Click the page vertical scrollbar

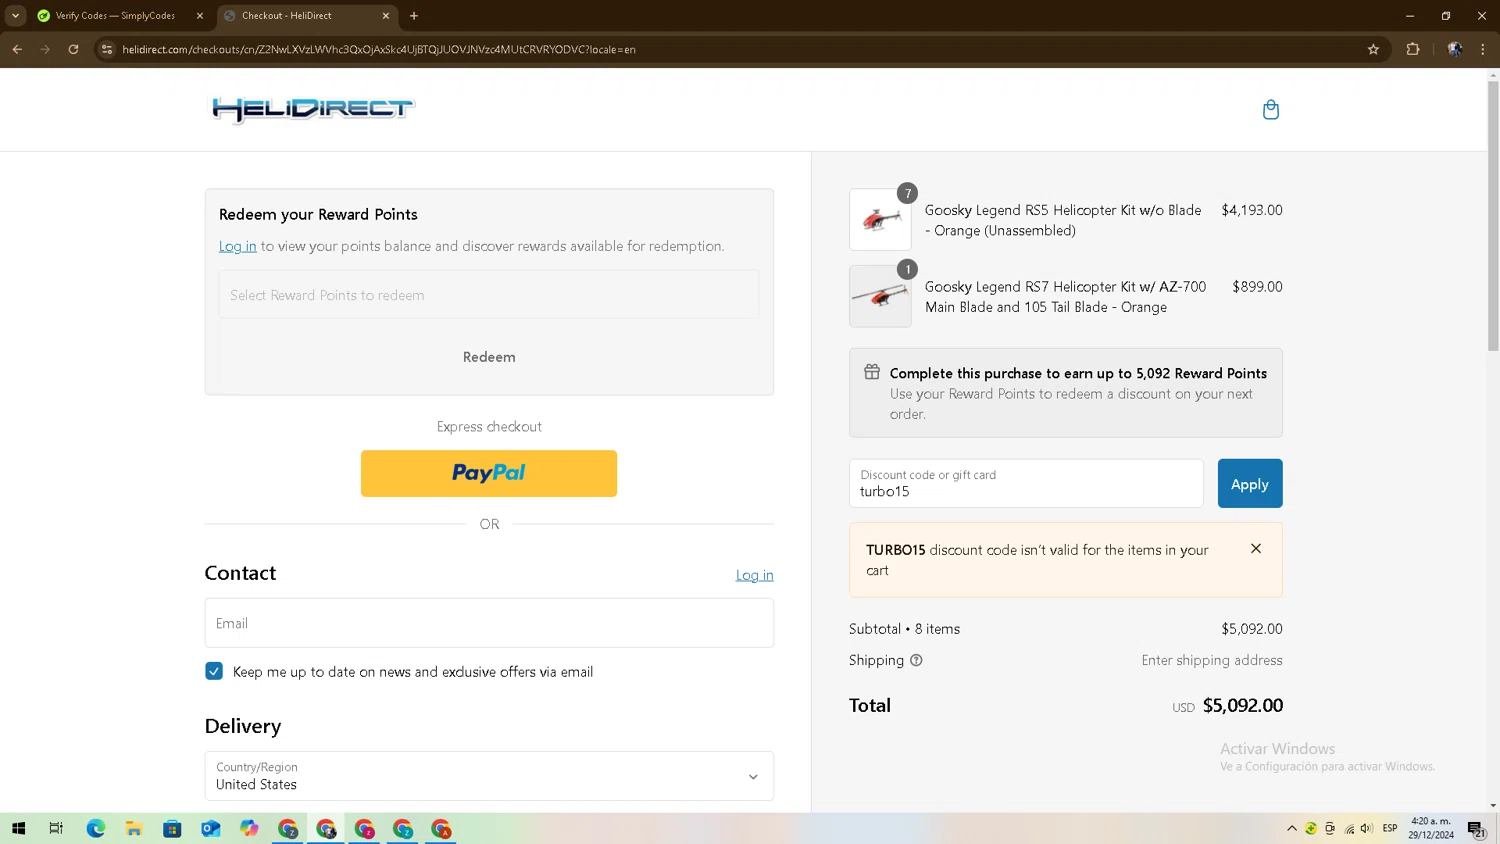click(1493, 215)
